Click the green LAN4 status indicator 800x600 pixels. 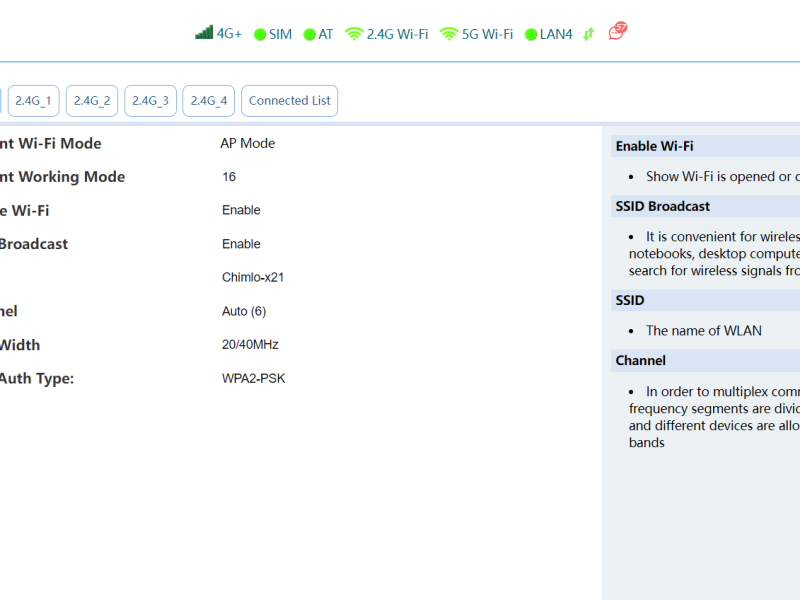point(531,34)
